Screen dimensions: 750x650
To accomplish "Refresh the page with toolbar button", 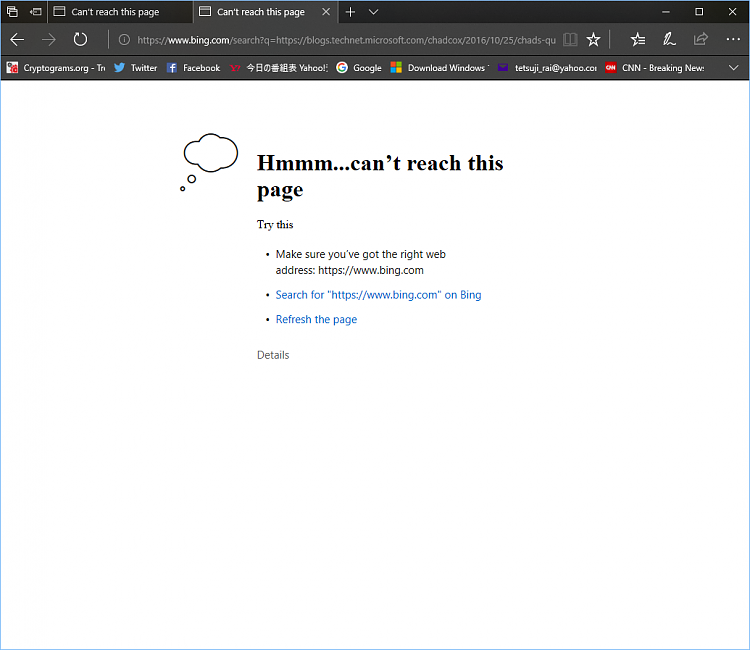I will tap(80, 40).
